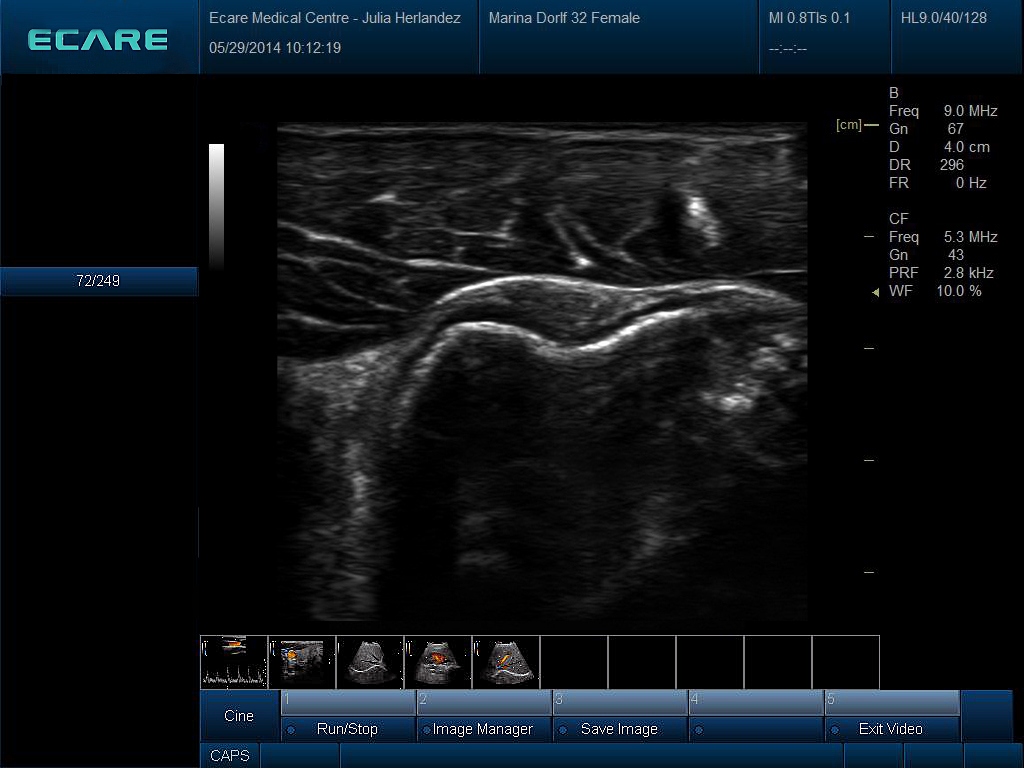Open the fourth thumbnail with orange color flow
Image resolution: width=1024 pixels, height=768 pixels.
click(x=438, y=662)
